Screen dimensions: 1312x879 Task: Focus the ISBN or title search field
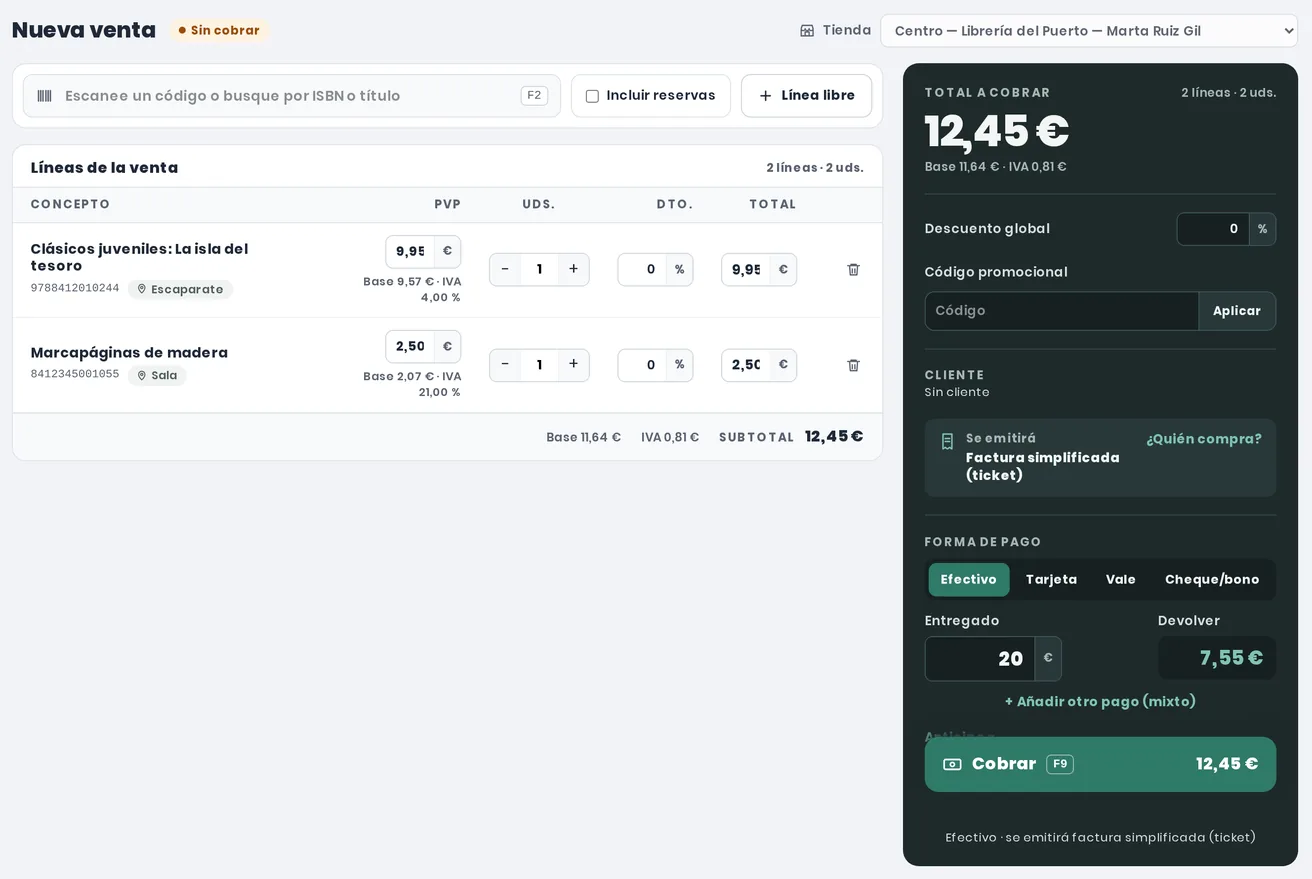click(x=292, y=96)
